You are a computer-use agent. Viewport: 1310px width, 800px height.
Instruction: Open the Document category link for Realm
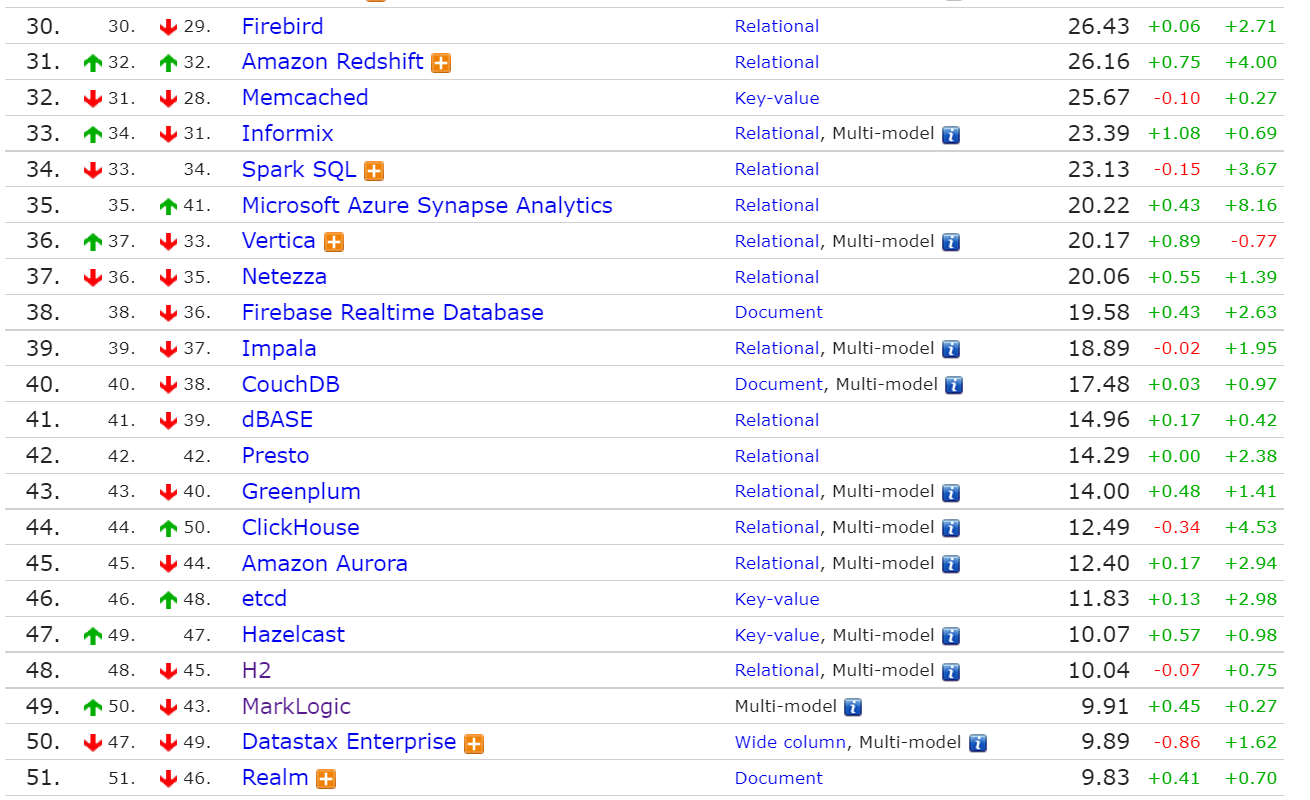(x=779, y=778)
